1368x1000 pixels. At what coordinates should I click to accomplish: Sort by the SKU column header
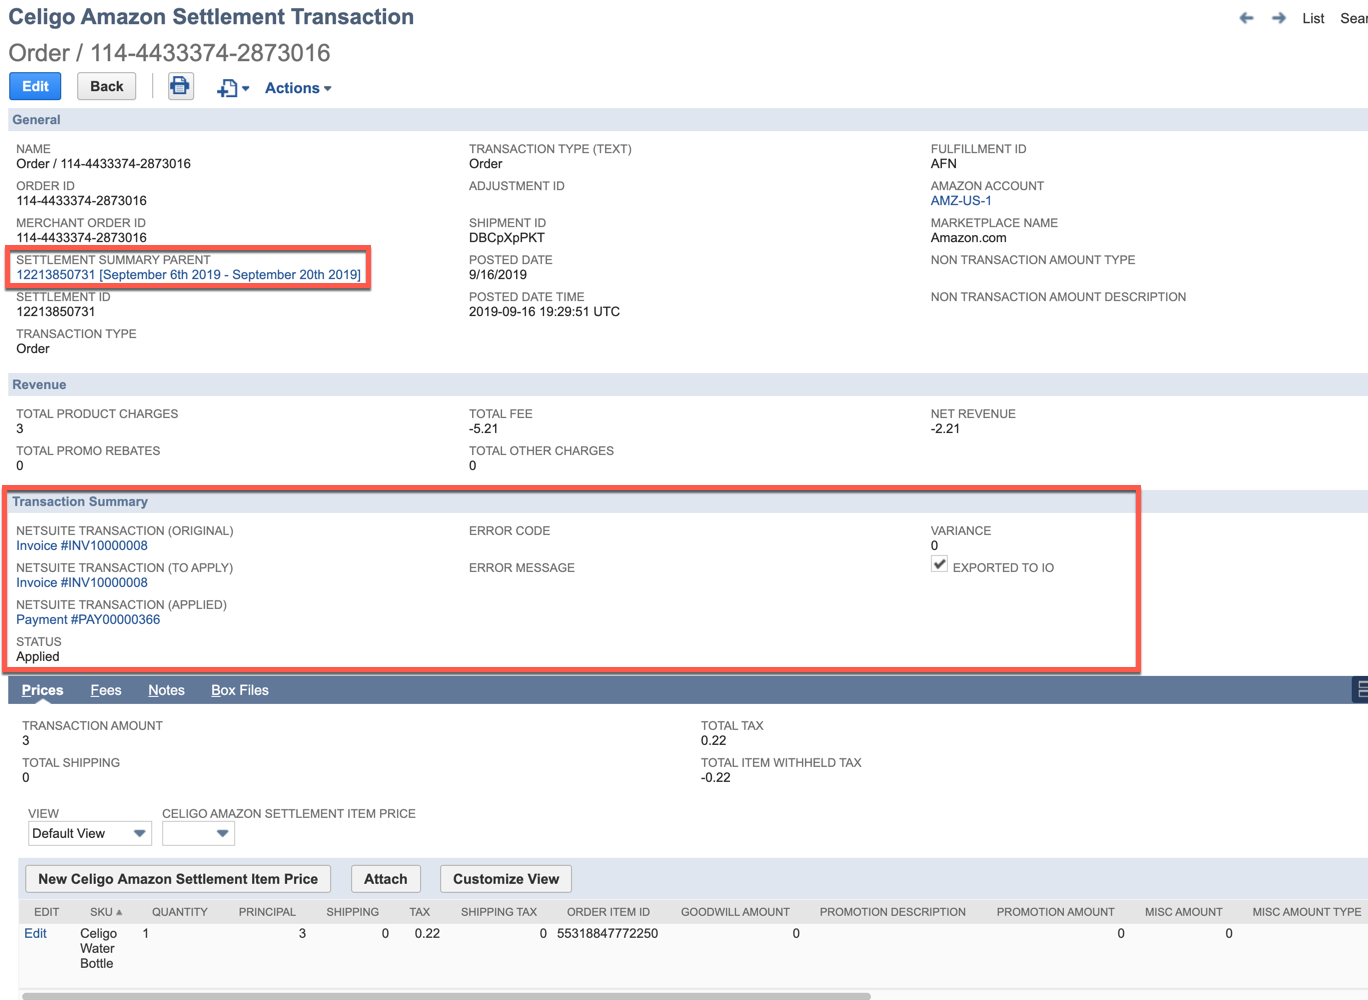point(105,912)
